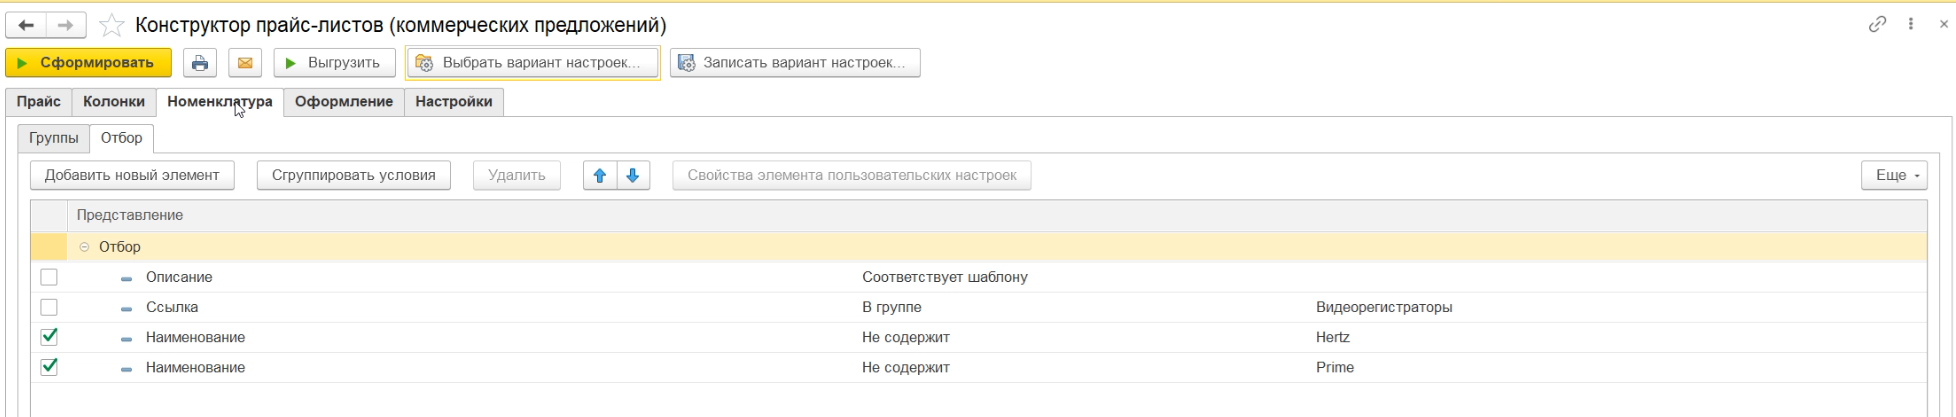This screenshot has width=1956, height=417.
Task: Click the Сформировать button
Action: (88, 63)
